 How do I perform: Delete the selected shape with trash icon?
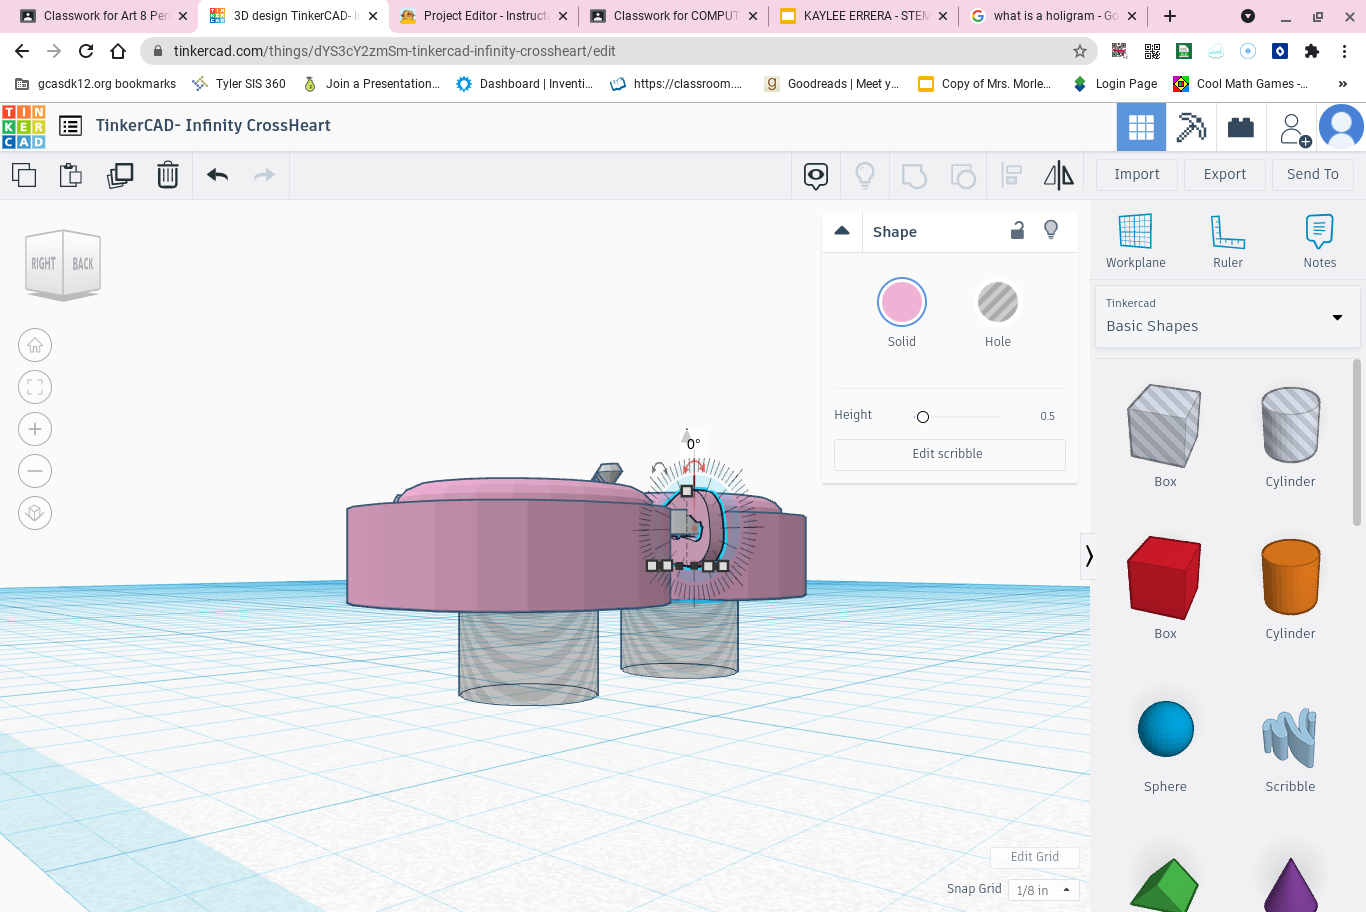coord(168,176)
